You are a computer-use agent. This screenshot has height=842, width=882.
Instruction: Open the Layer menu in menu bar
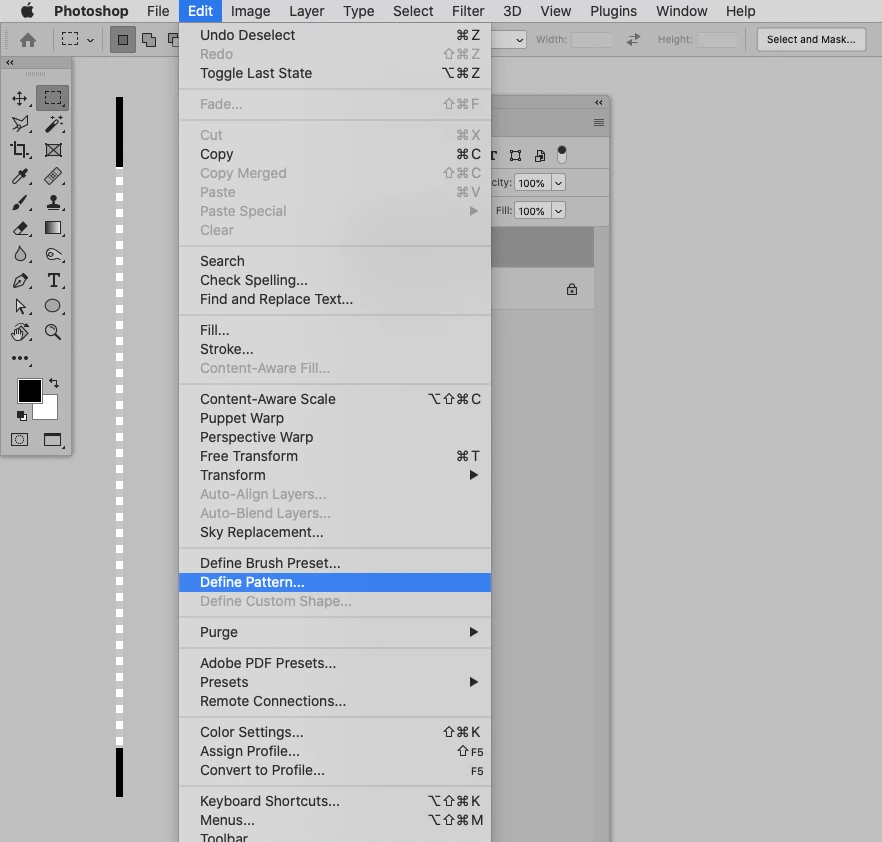coord(307,11)
